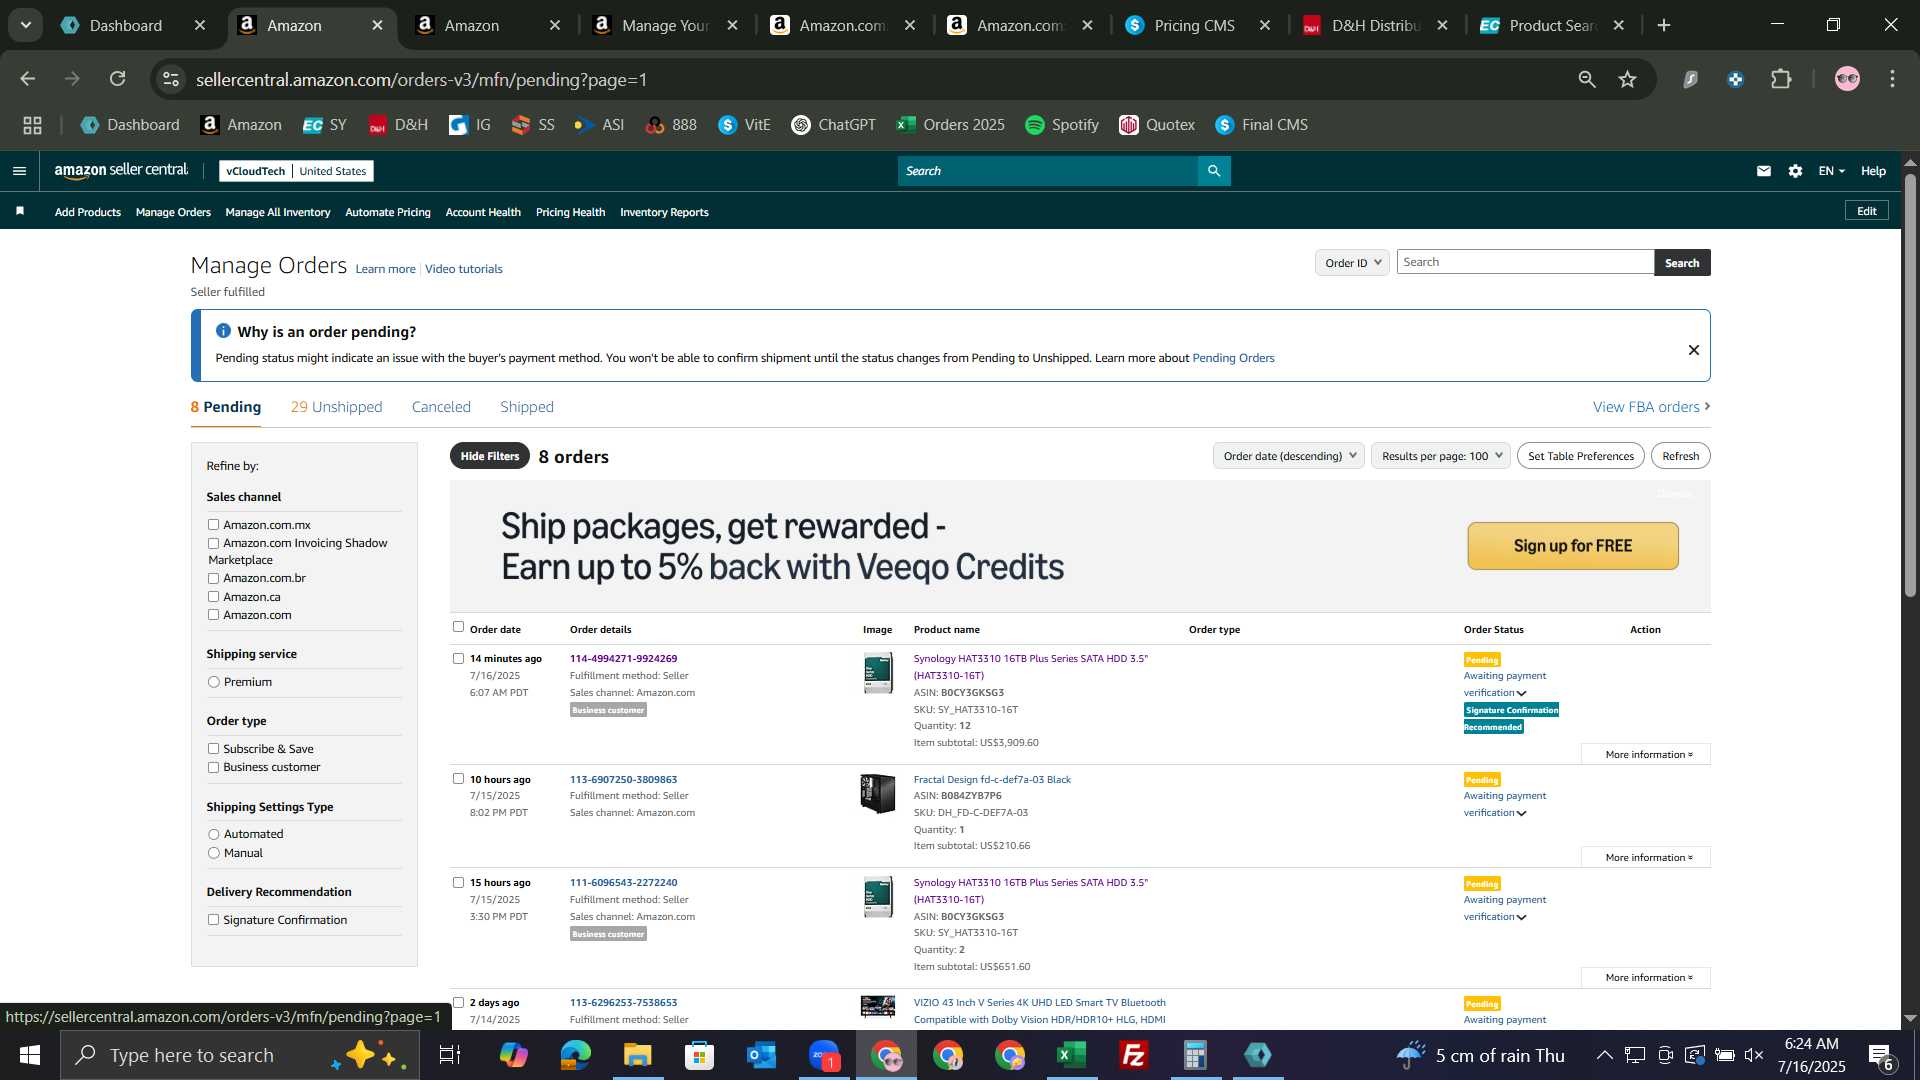The height and width of the screenshot is (1080, 1920).
Task: Check the Amazon.com.mx sales channel filter
Action: pos(213,525)
